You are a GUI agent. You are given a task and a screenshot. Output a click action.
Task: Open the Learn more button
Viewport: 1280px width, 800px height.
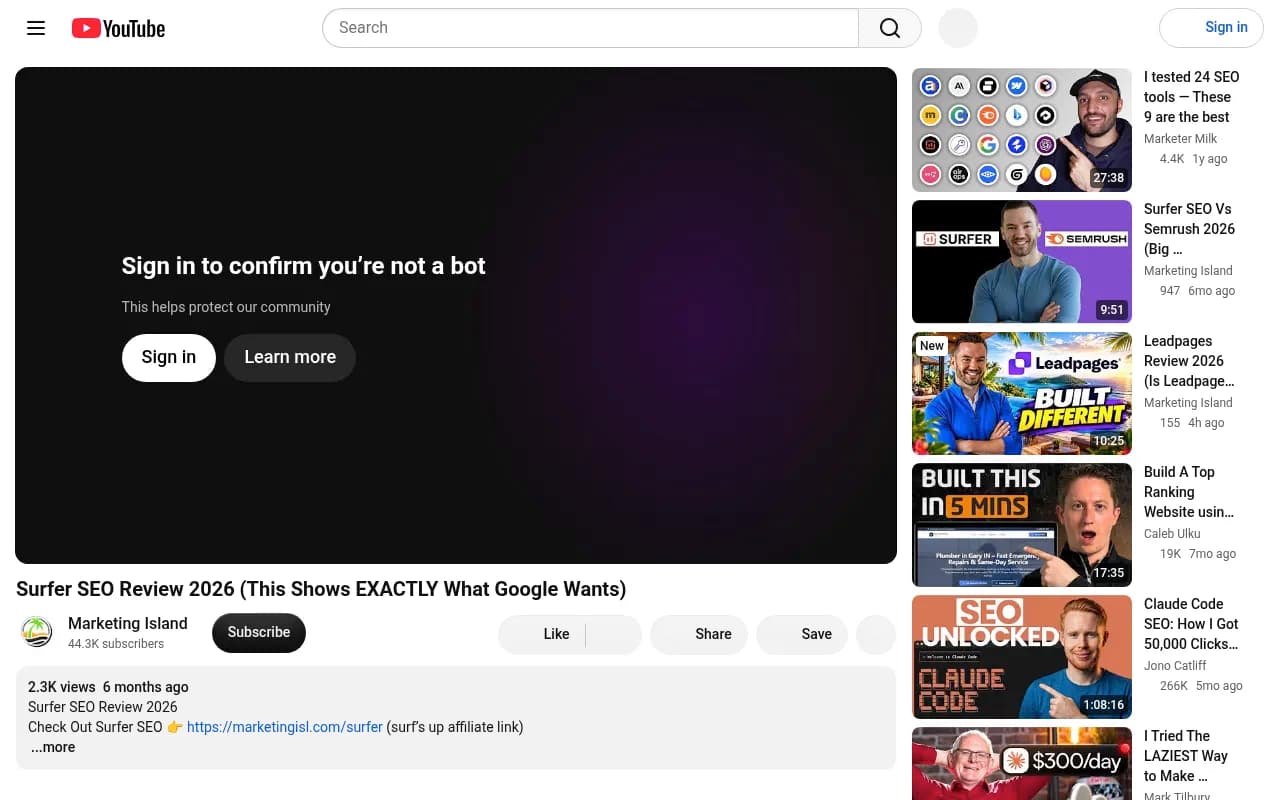tap(290, 357)
